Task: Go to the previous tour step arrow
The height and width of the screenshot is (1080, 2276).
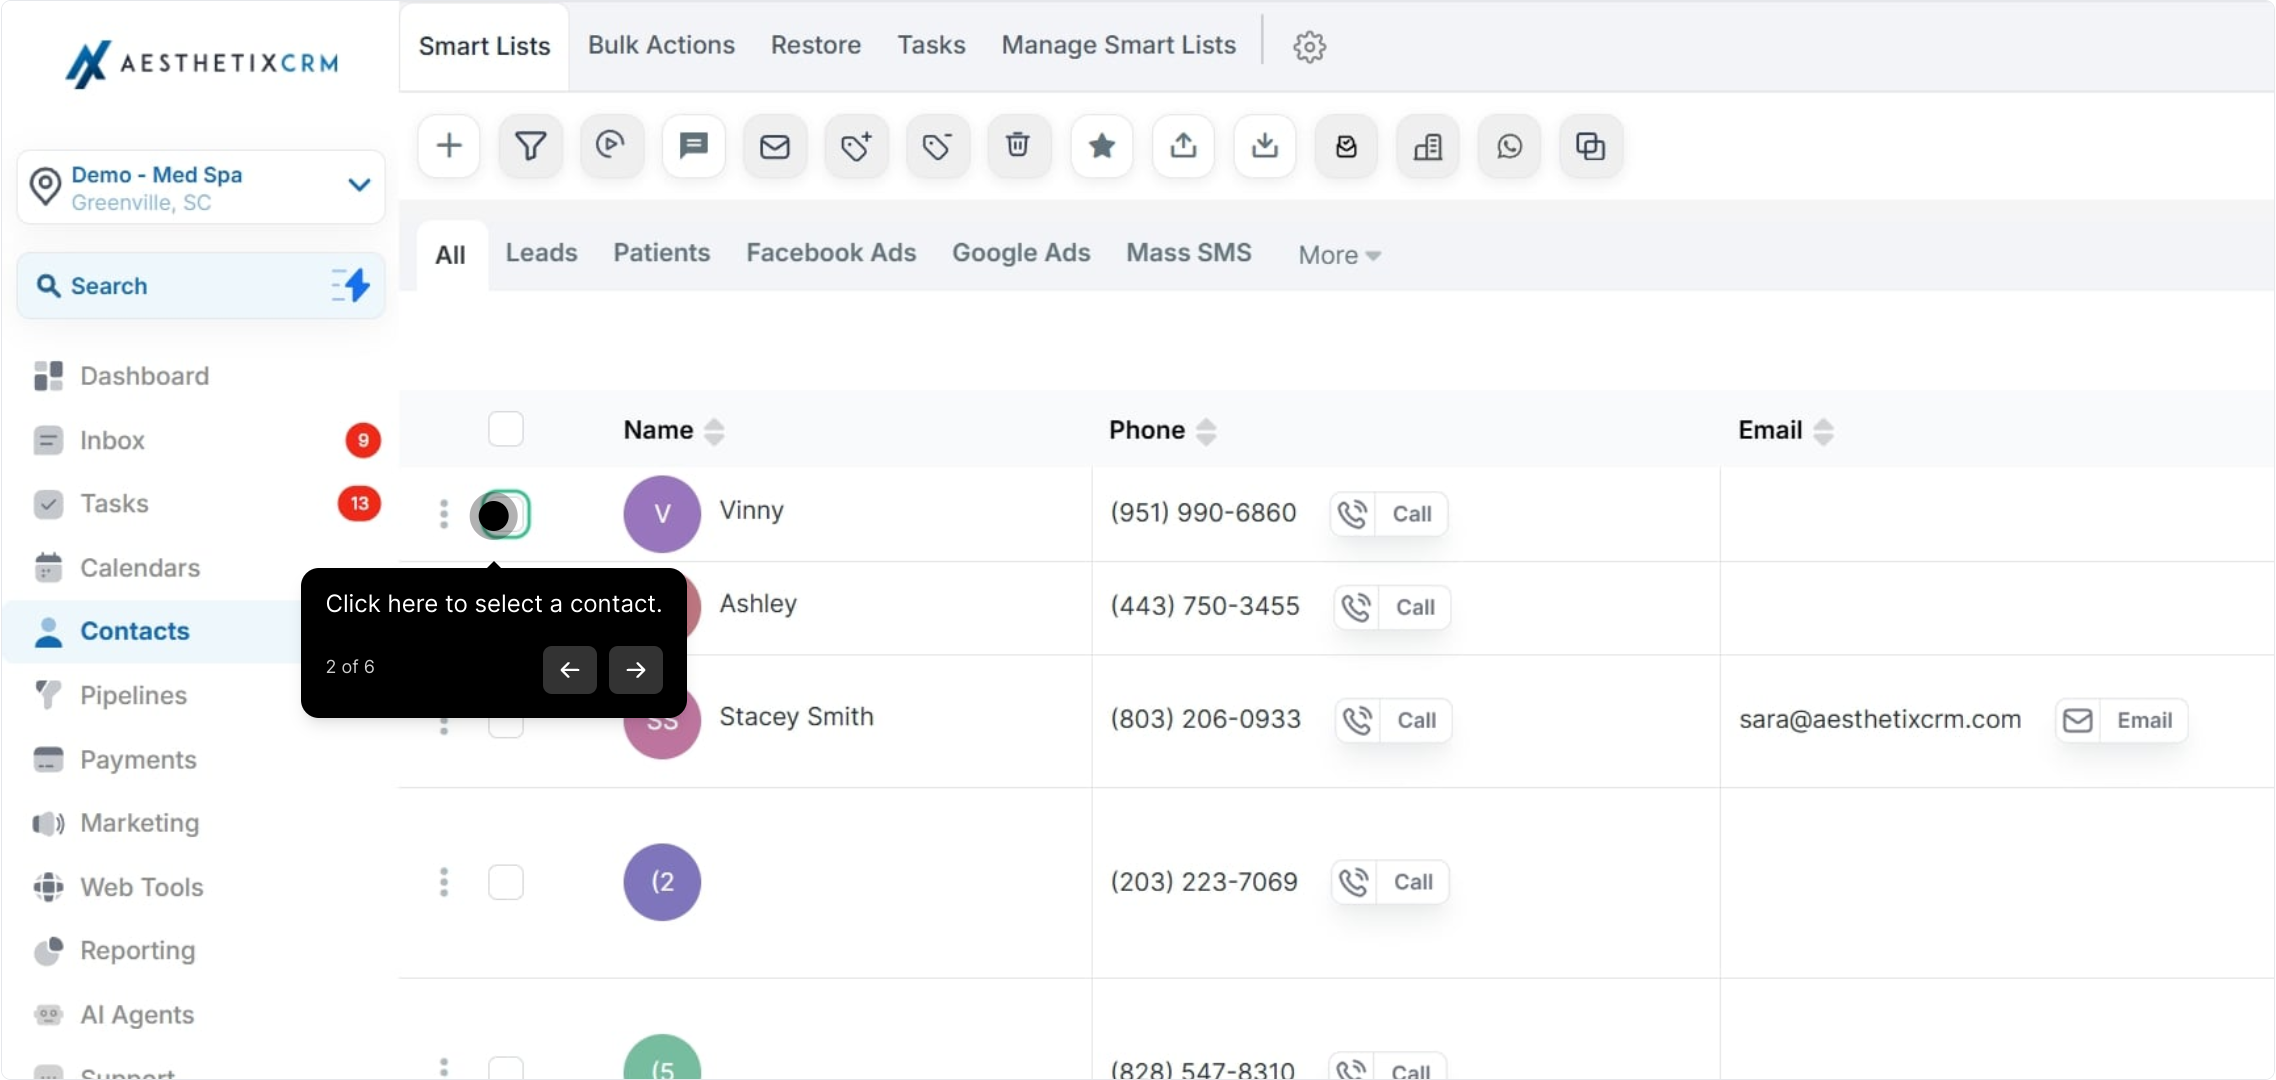Action: click(x=570, y=670)
